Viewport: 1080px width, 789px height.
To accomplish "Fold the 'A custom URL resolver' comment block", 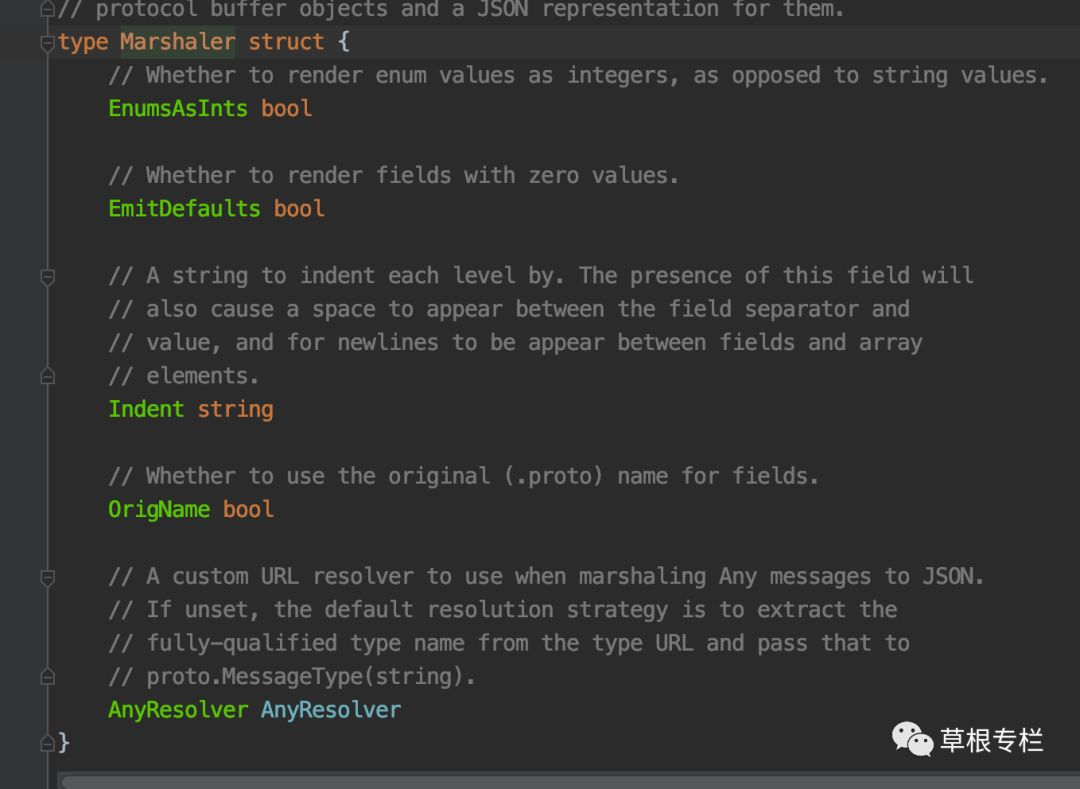I will (x=48, y=577).
